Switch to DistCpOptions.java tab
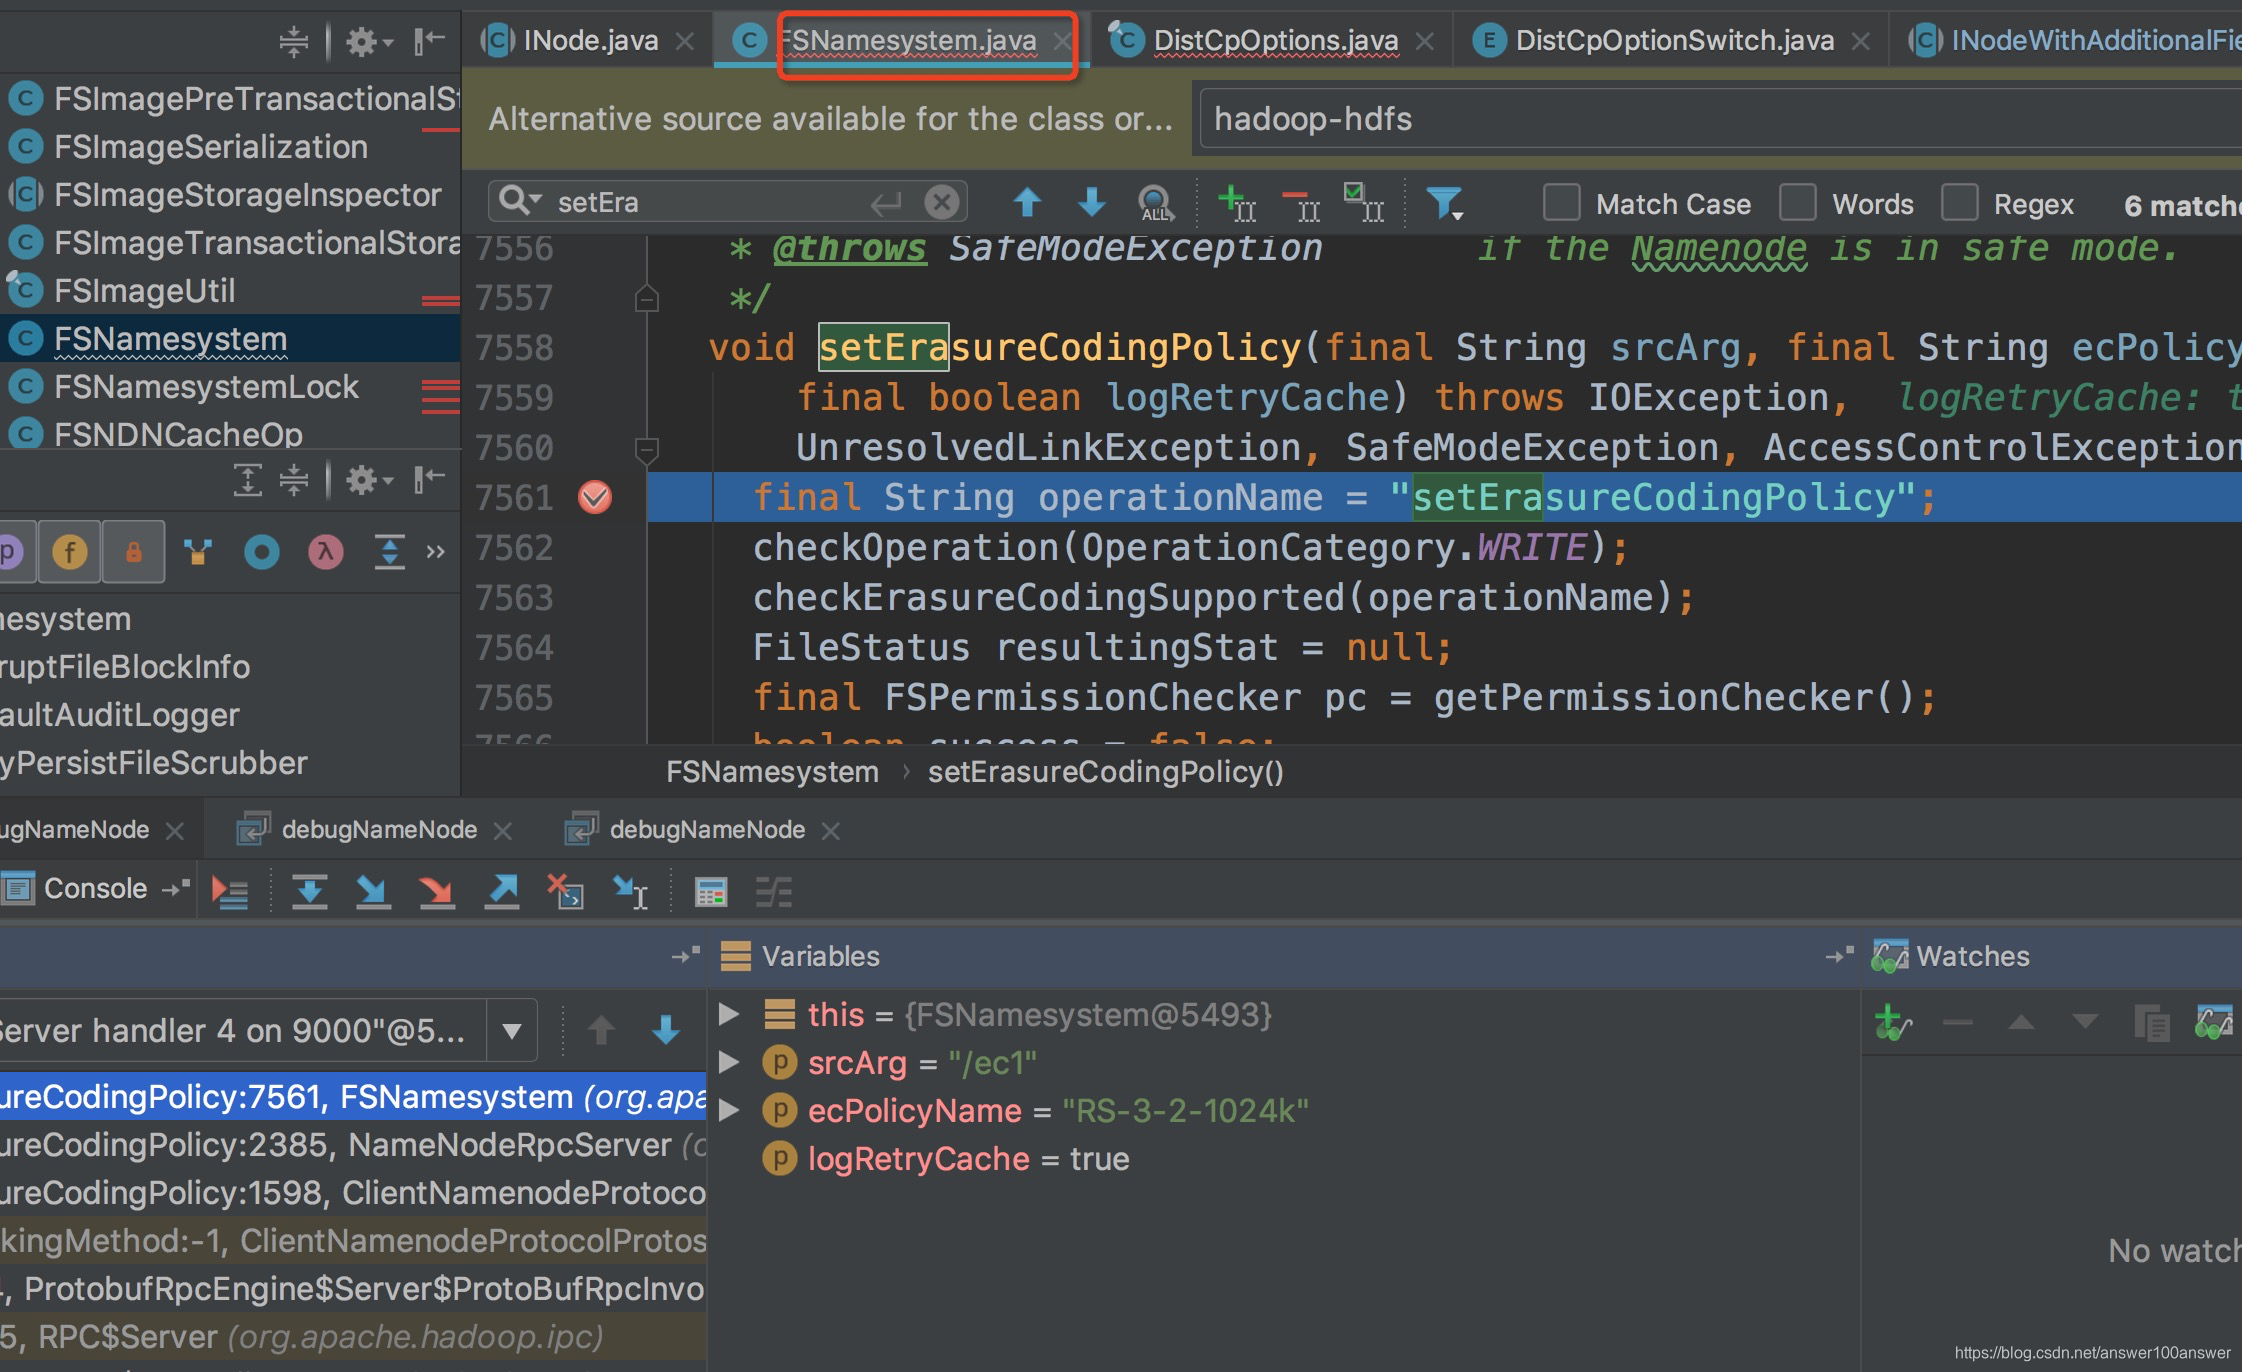The height and width of the screenshot is (1372, 2242). 1275,40
